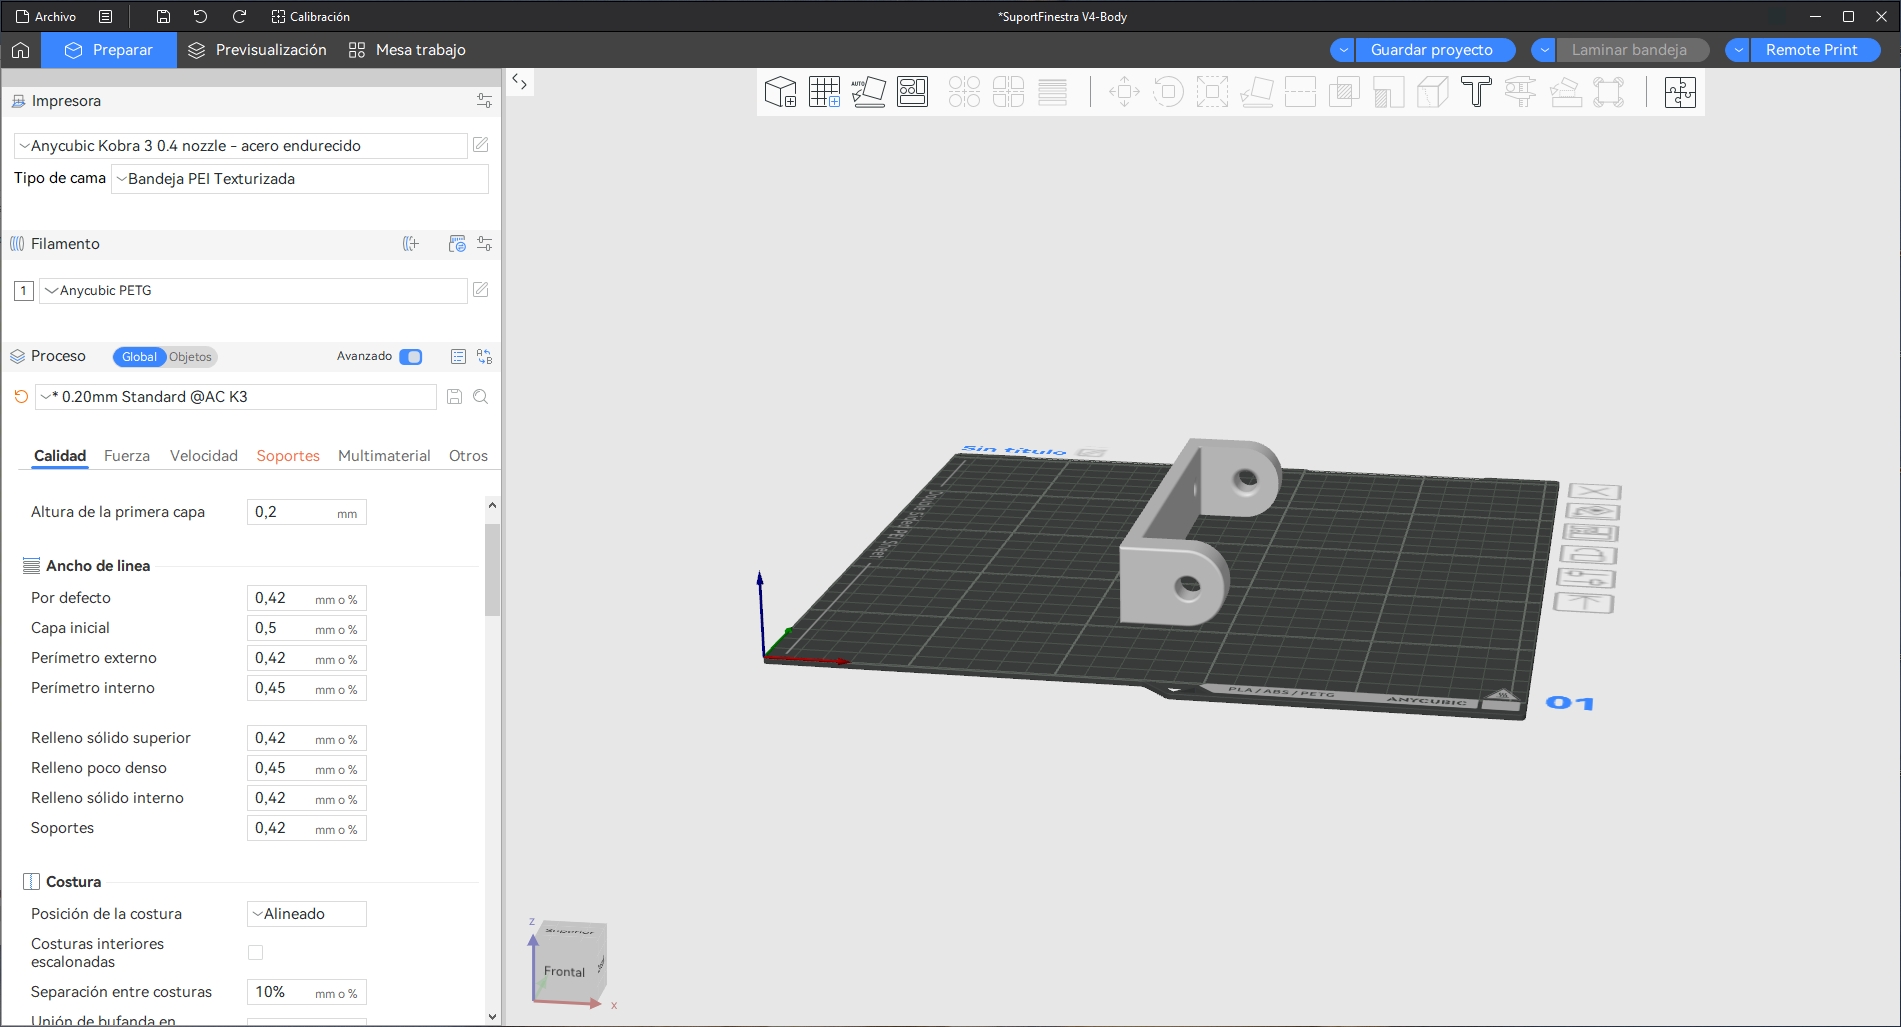Viewport: 1901px width, 1027px height.
Task: Click the Altura de la primera capa field
Action: [x=290, y=512]
